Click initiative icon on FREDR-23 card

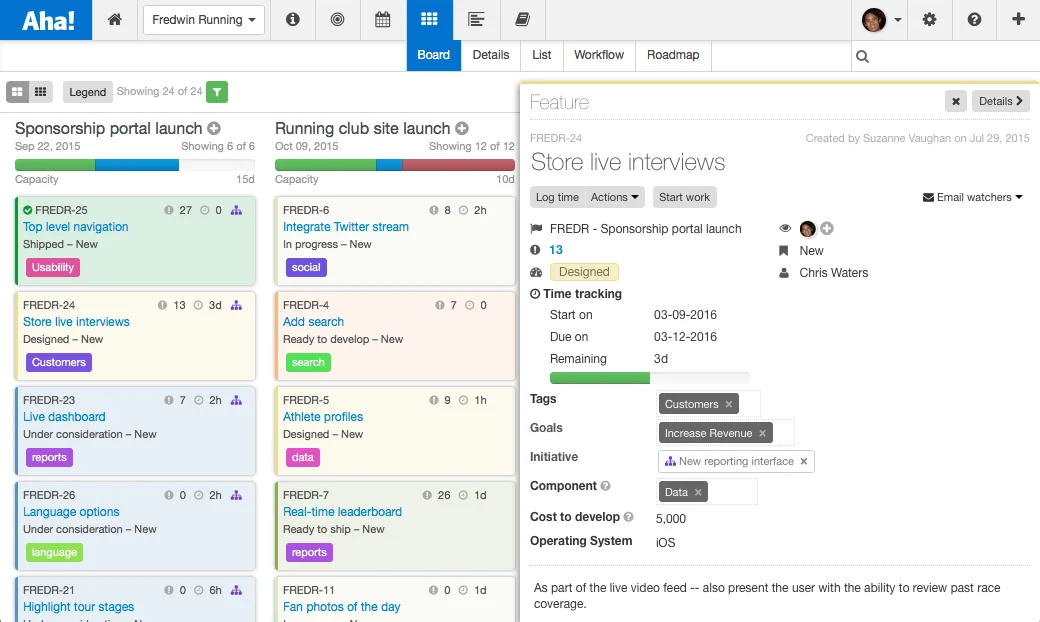point(236,400)
